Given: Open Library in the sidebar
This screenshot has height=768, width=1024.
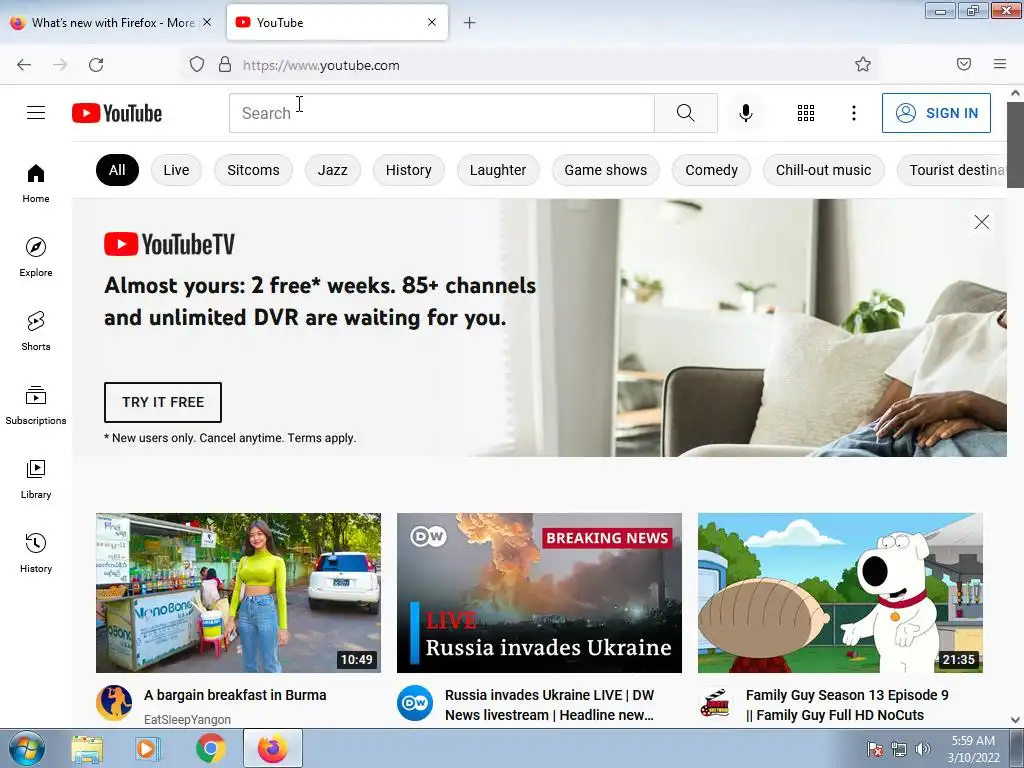Looking at the screenshot, I should click(x=36, y=479).
